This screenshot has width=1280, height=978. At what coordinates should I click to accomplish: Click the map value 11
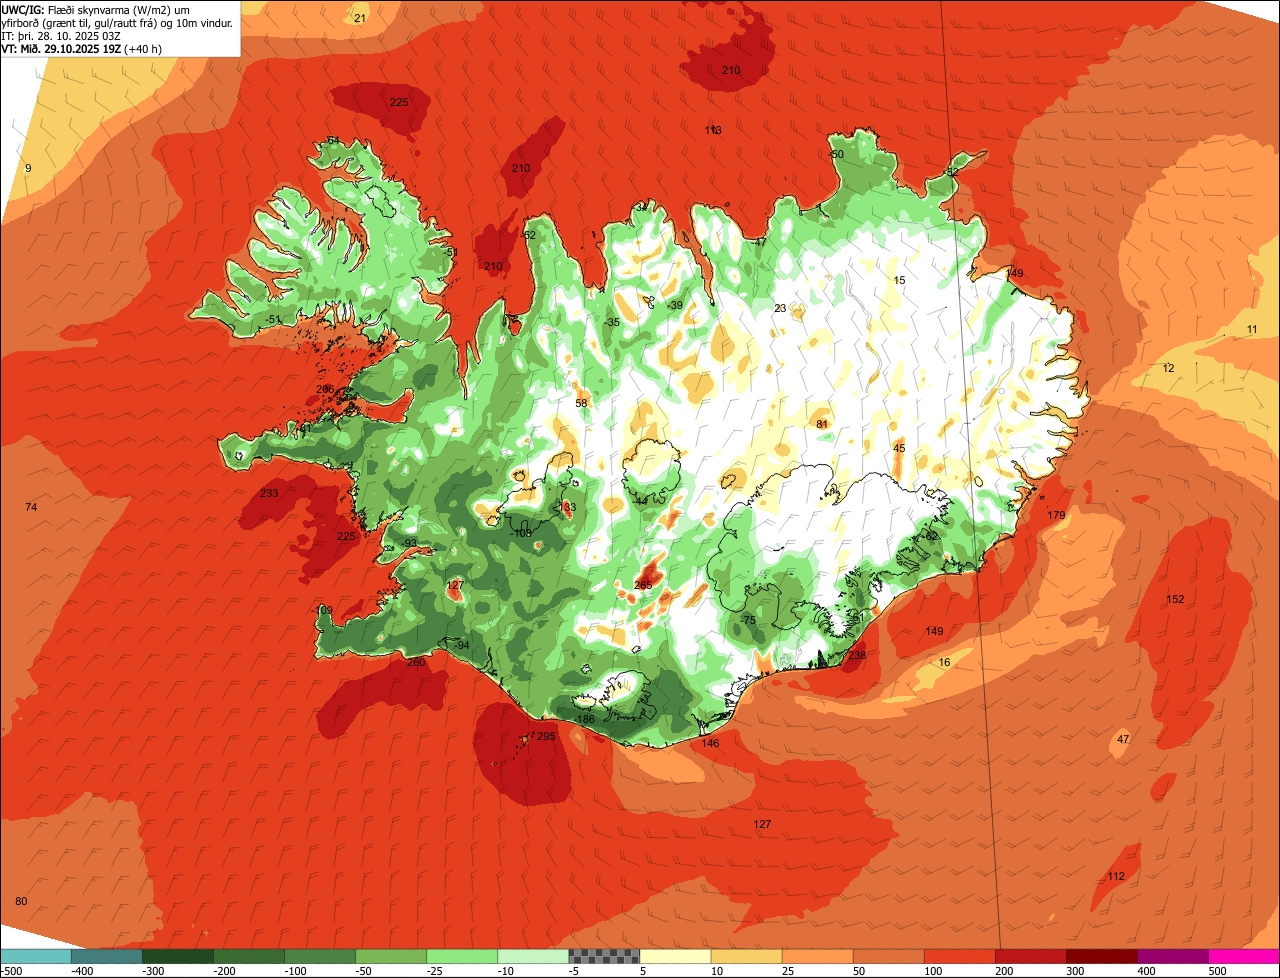pos(1252,329)
